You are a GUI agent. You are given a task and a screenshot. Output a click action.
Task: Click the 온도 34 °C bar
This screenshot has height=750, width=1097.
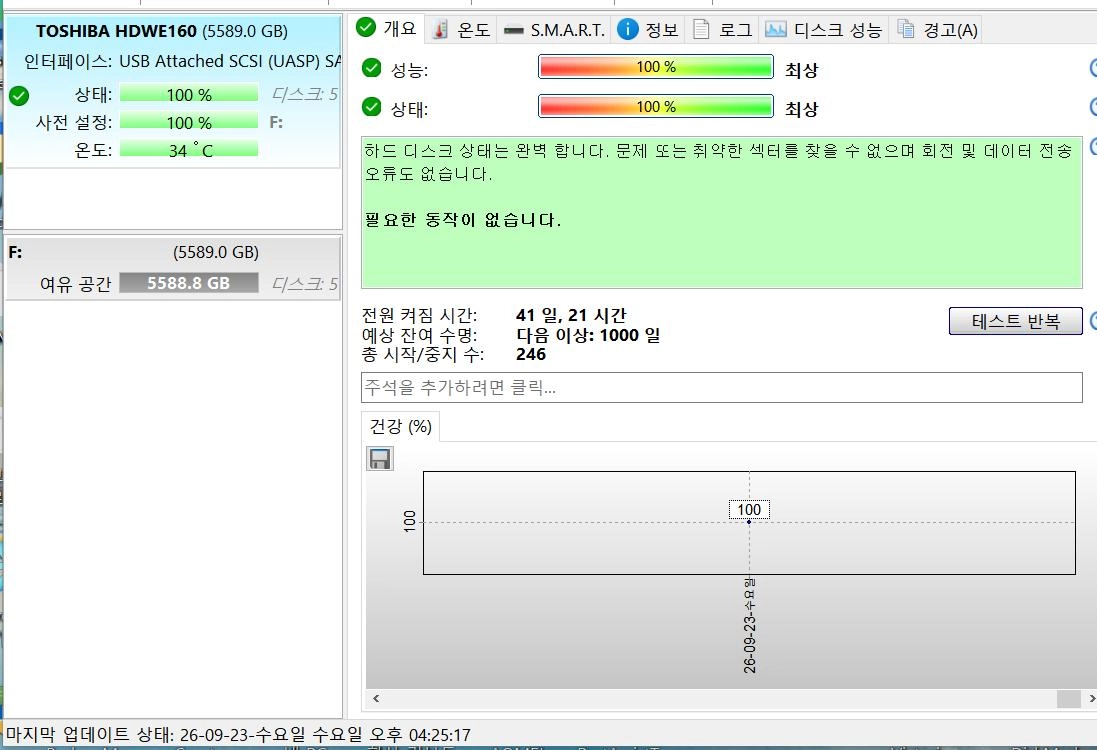tap(189, 149)
